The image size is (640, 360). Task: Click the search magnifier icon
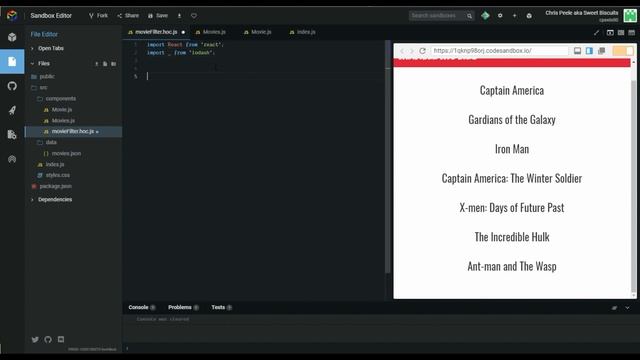[x=469, y=16]
